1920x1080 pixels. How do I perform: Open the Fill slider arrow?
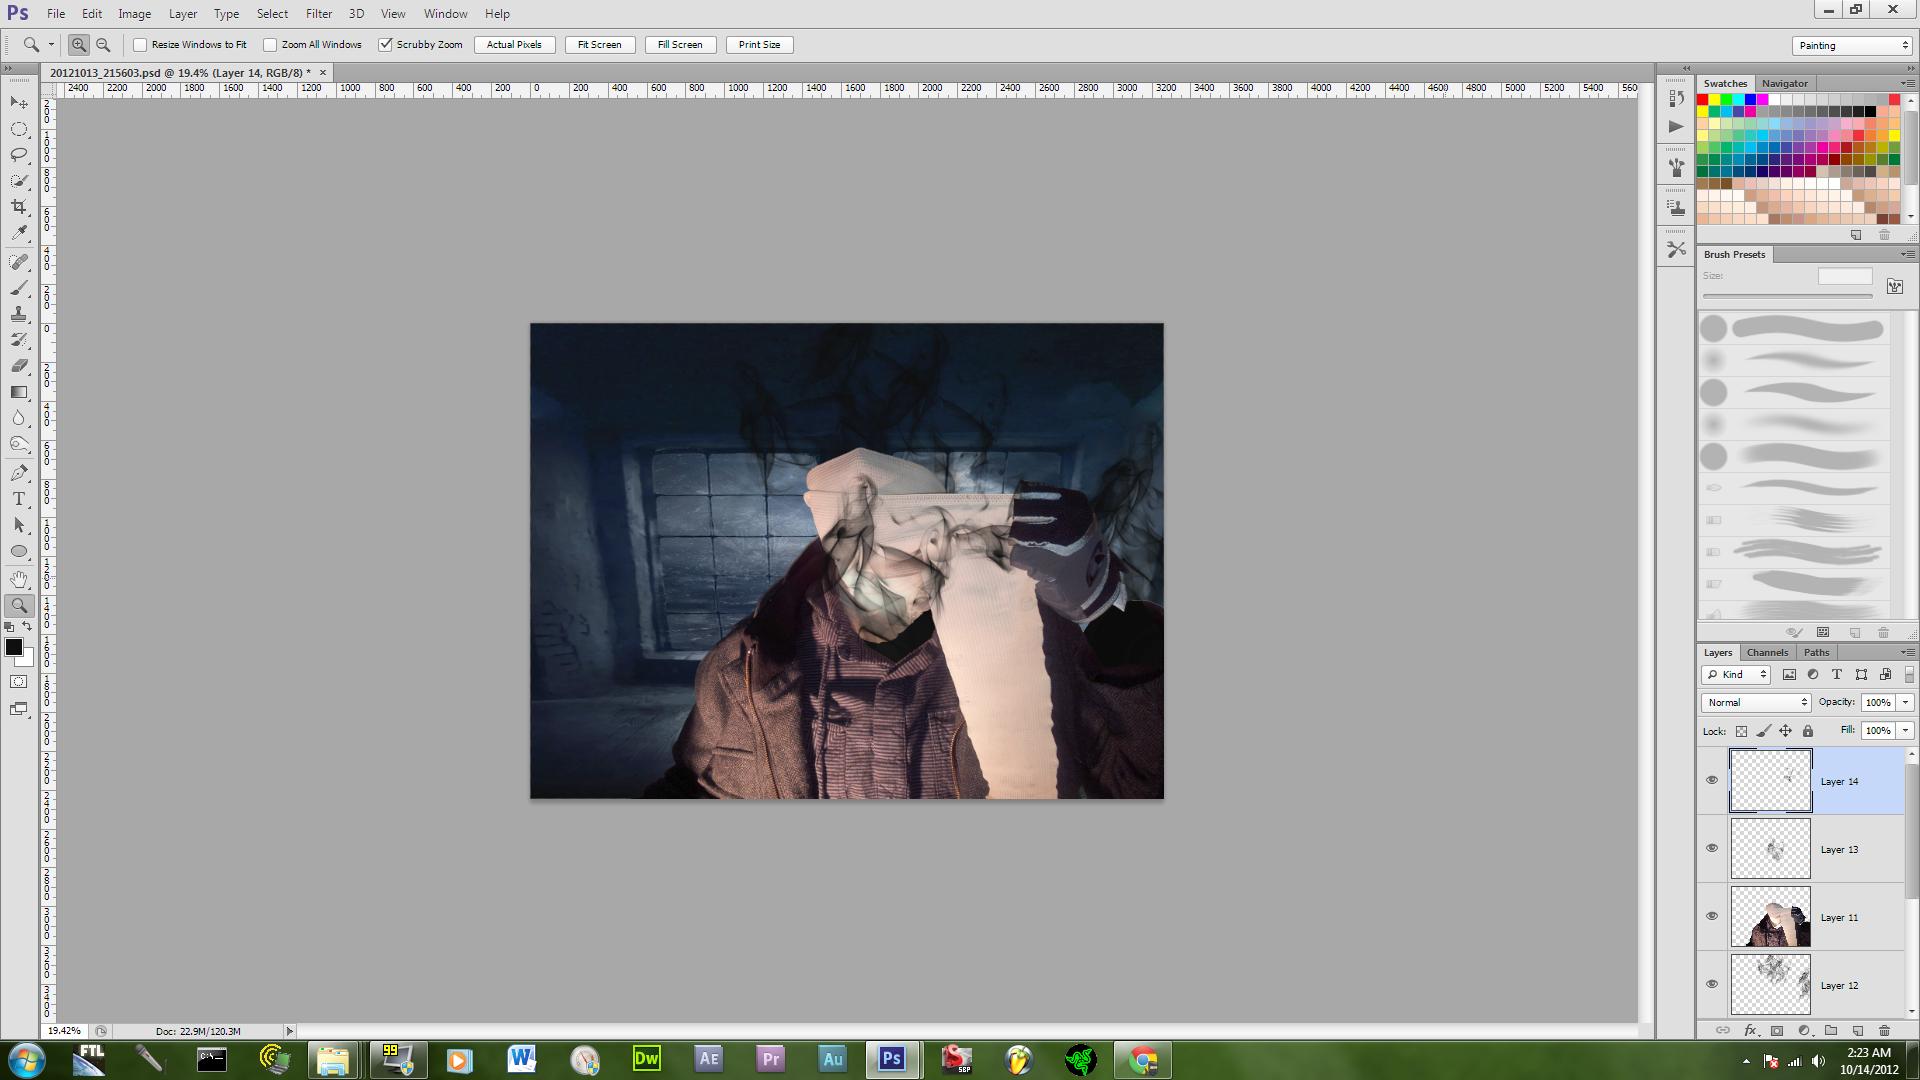pos(1905,731)
